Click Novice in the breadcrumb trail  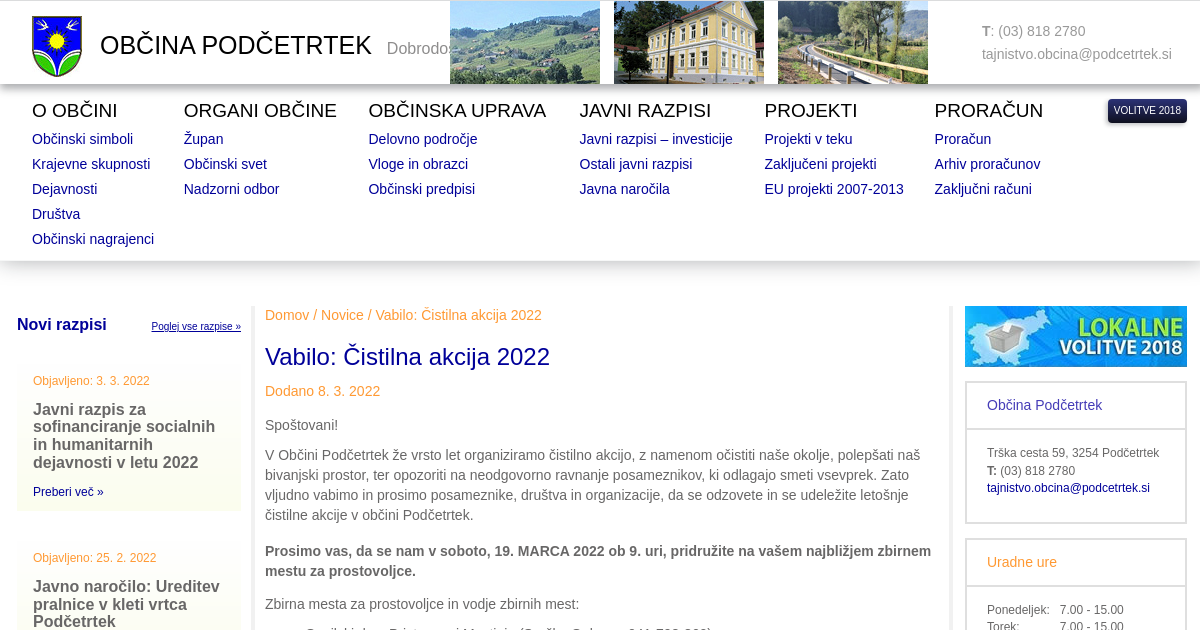click(342, 315)
